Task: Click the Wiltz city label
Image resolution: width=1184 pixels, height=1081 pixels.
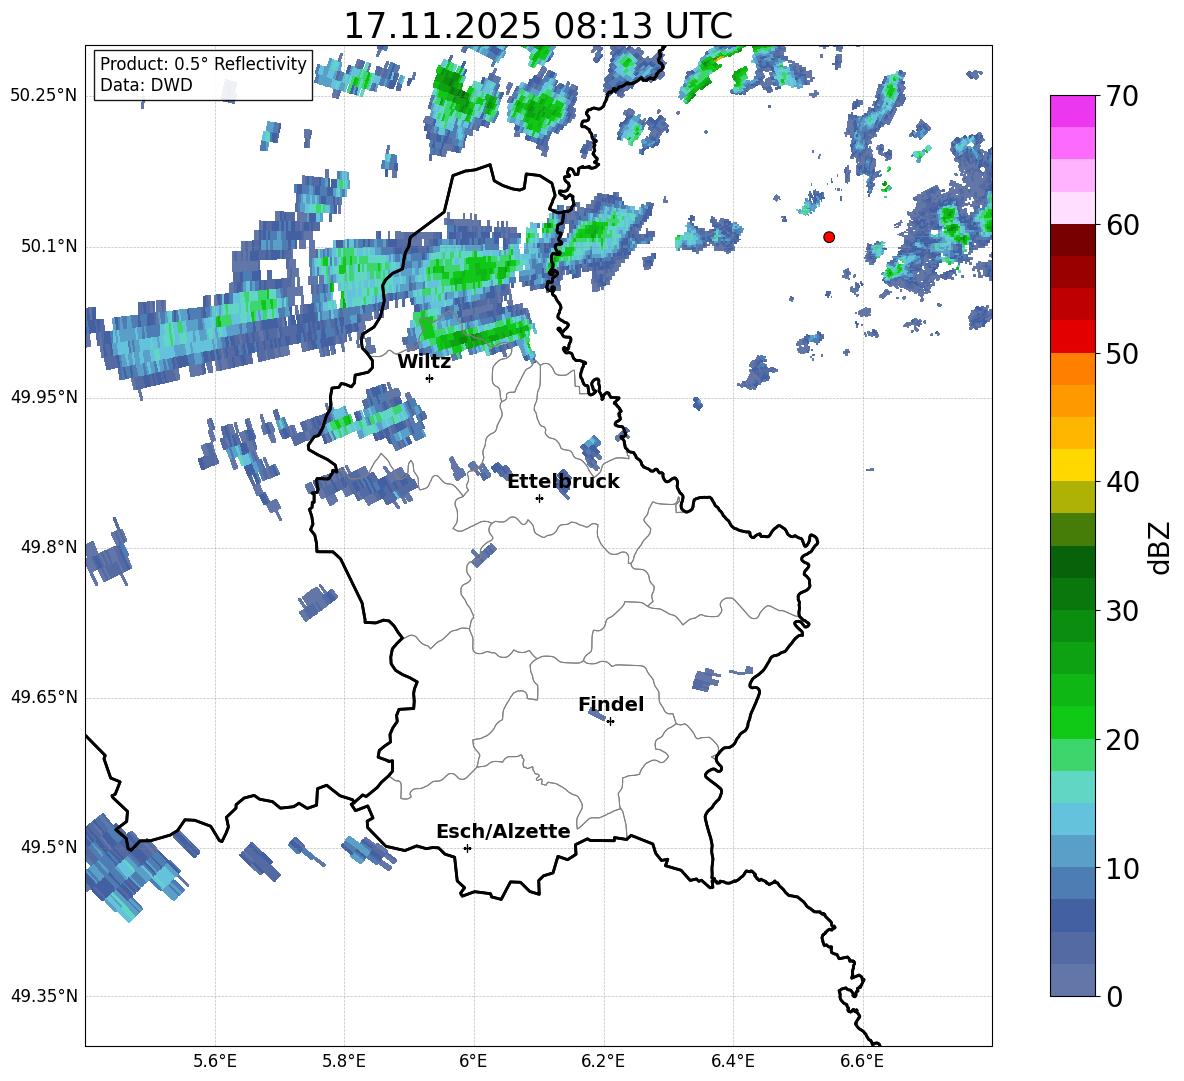Action: [x=424, y=362]
